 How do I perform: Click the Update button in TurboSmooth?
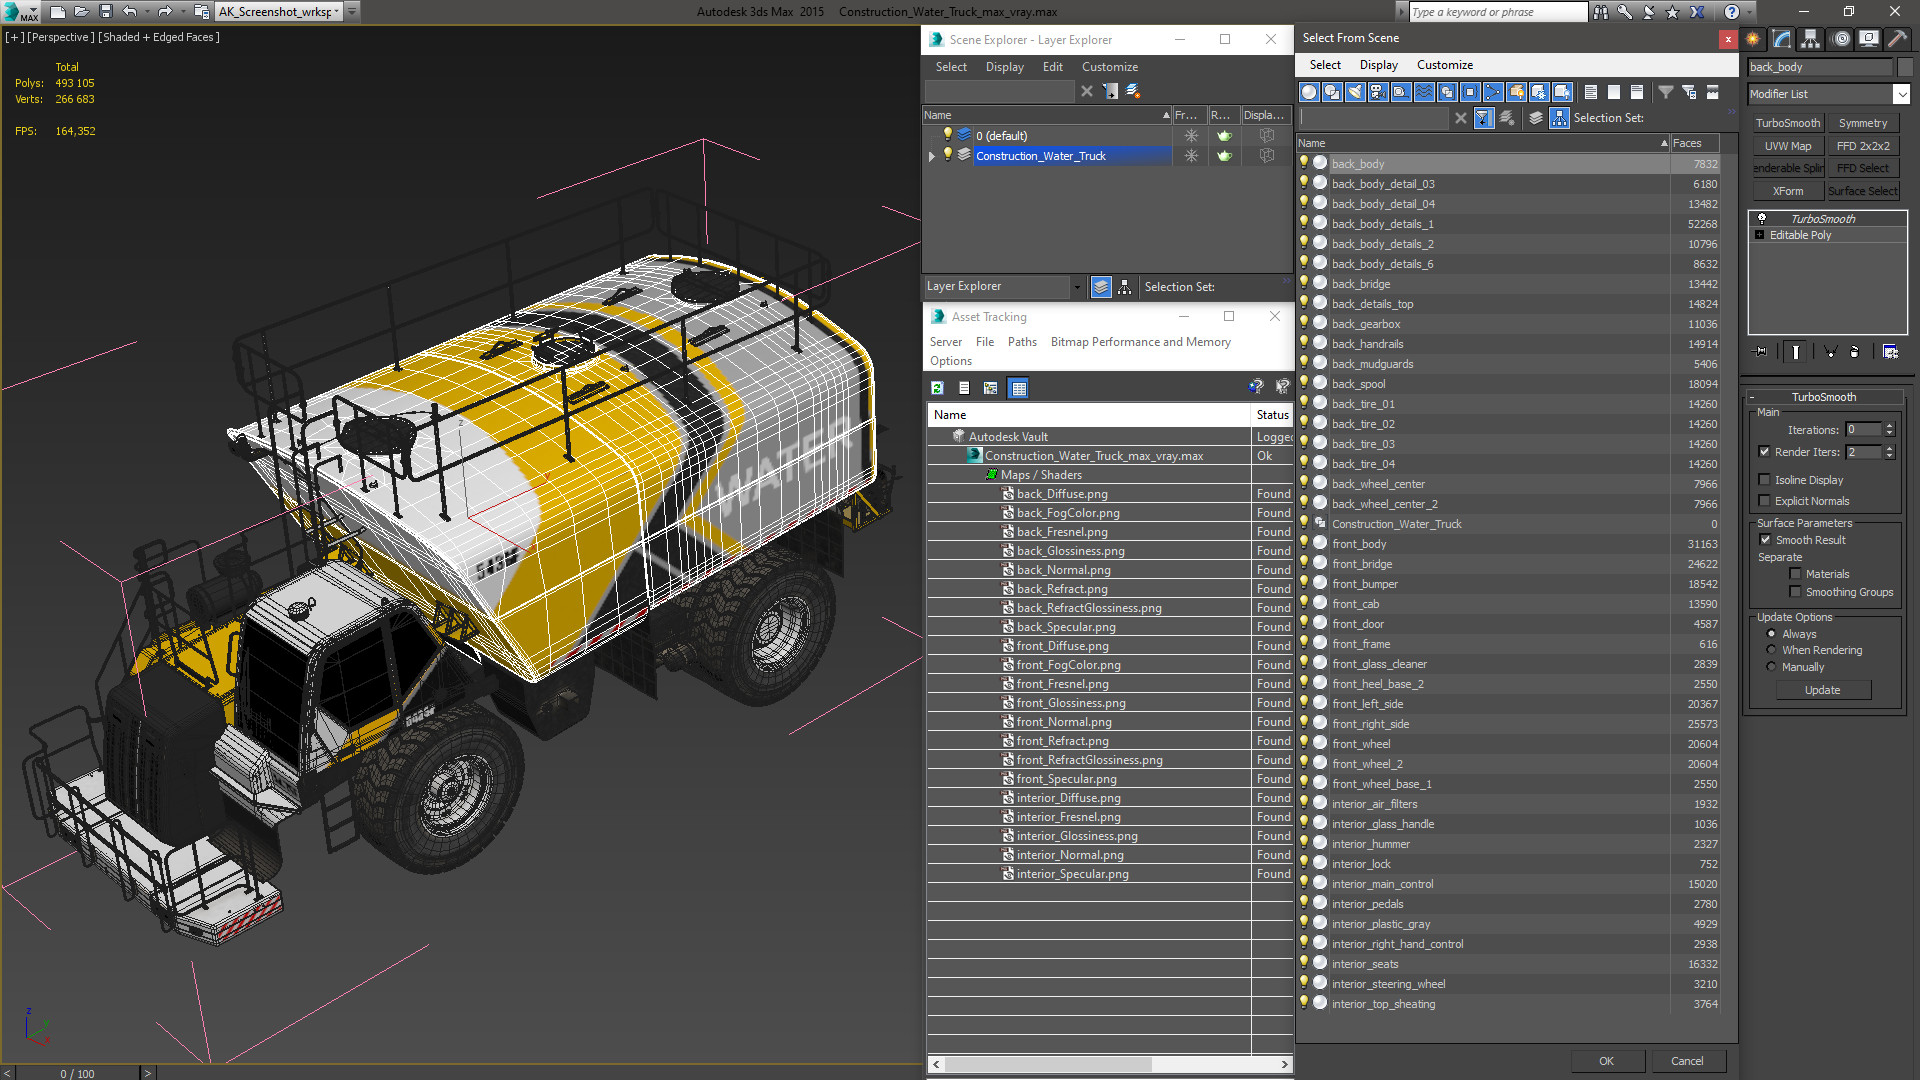pyautogui.click(x=1822, y=690)
